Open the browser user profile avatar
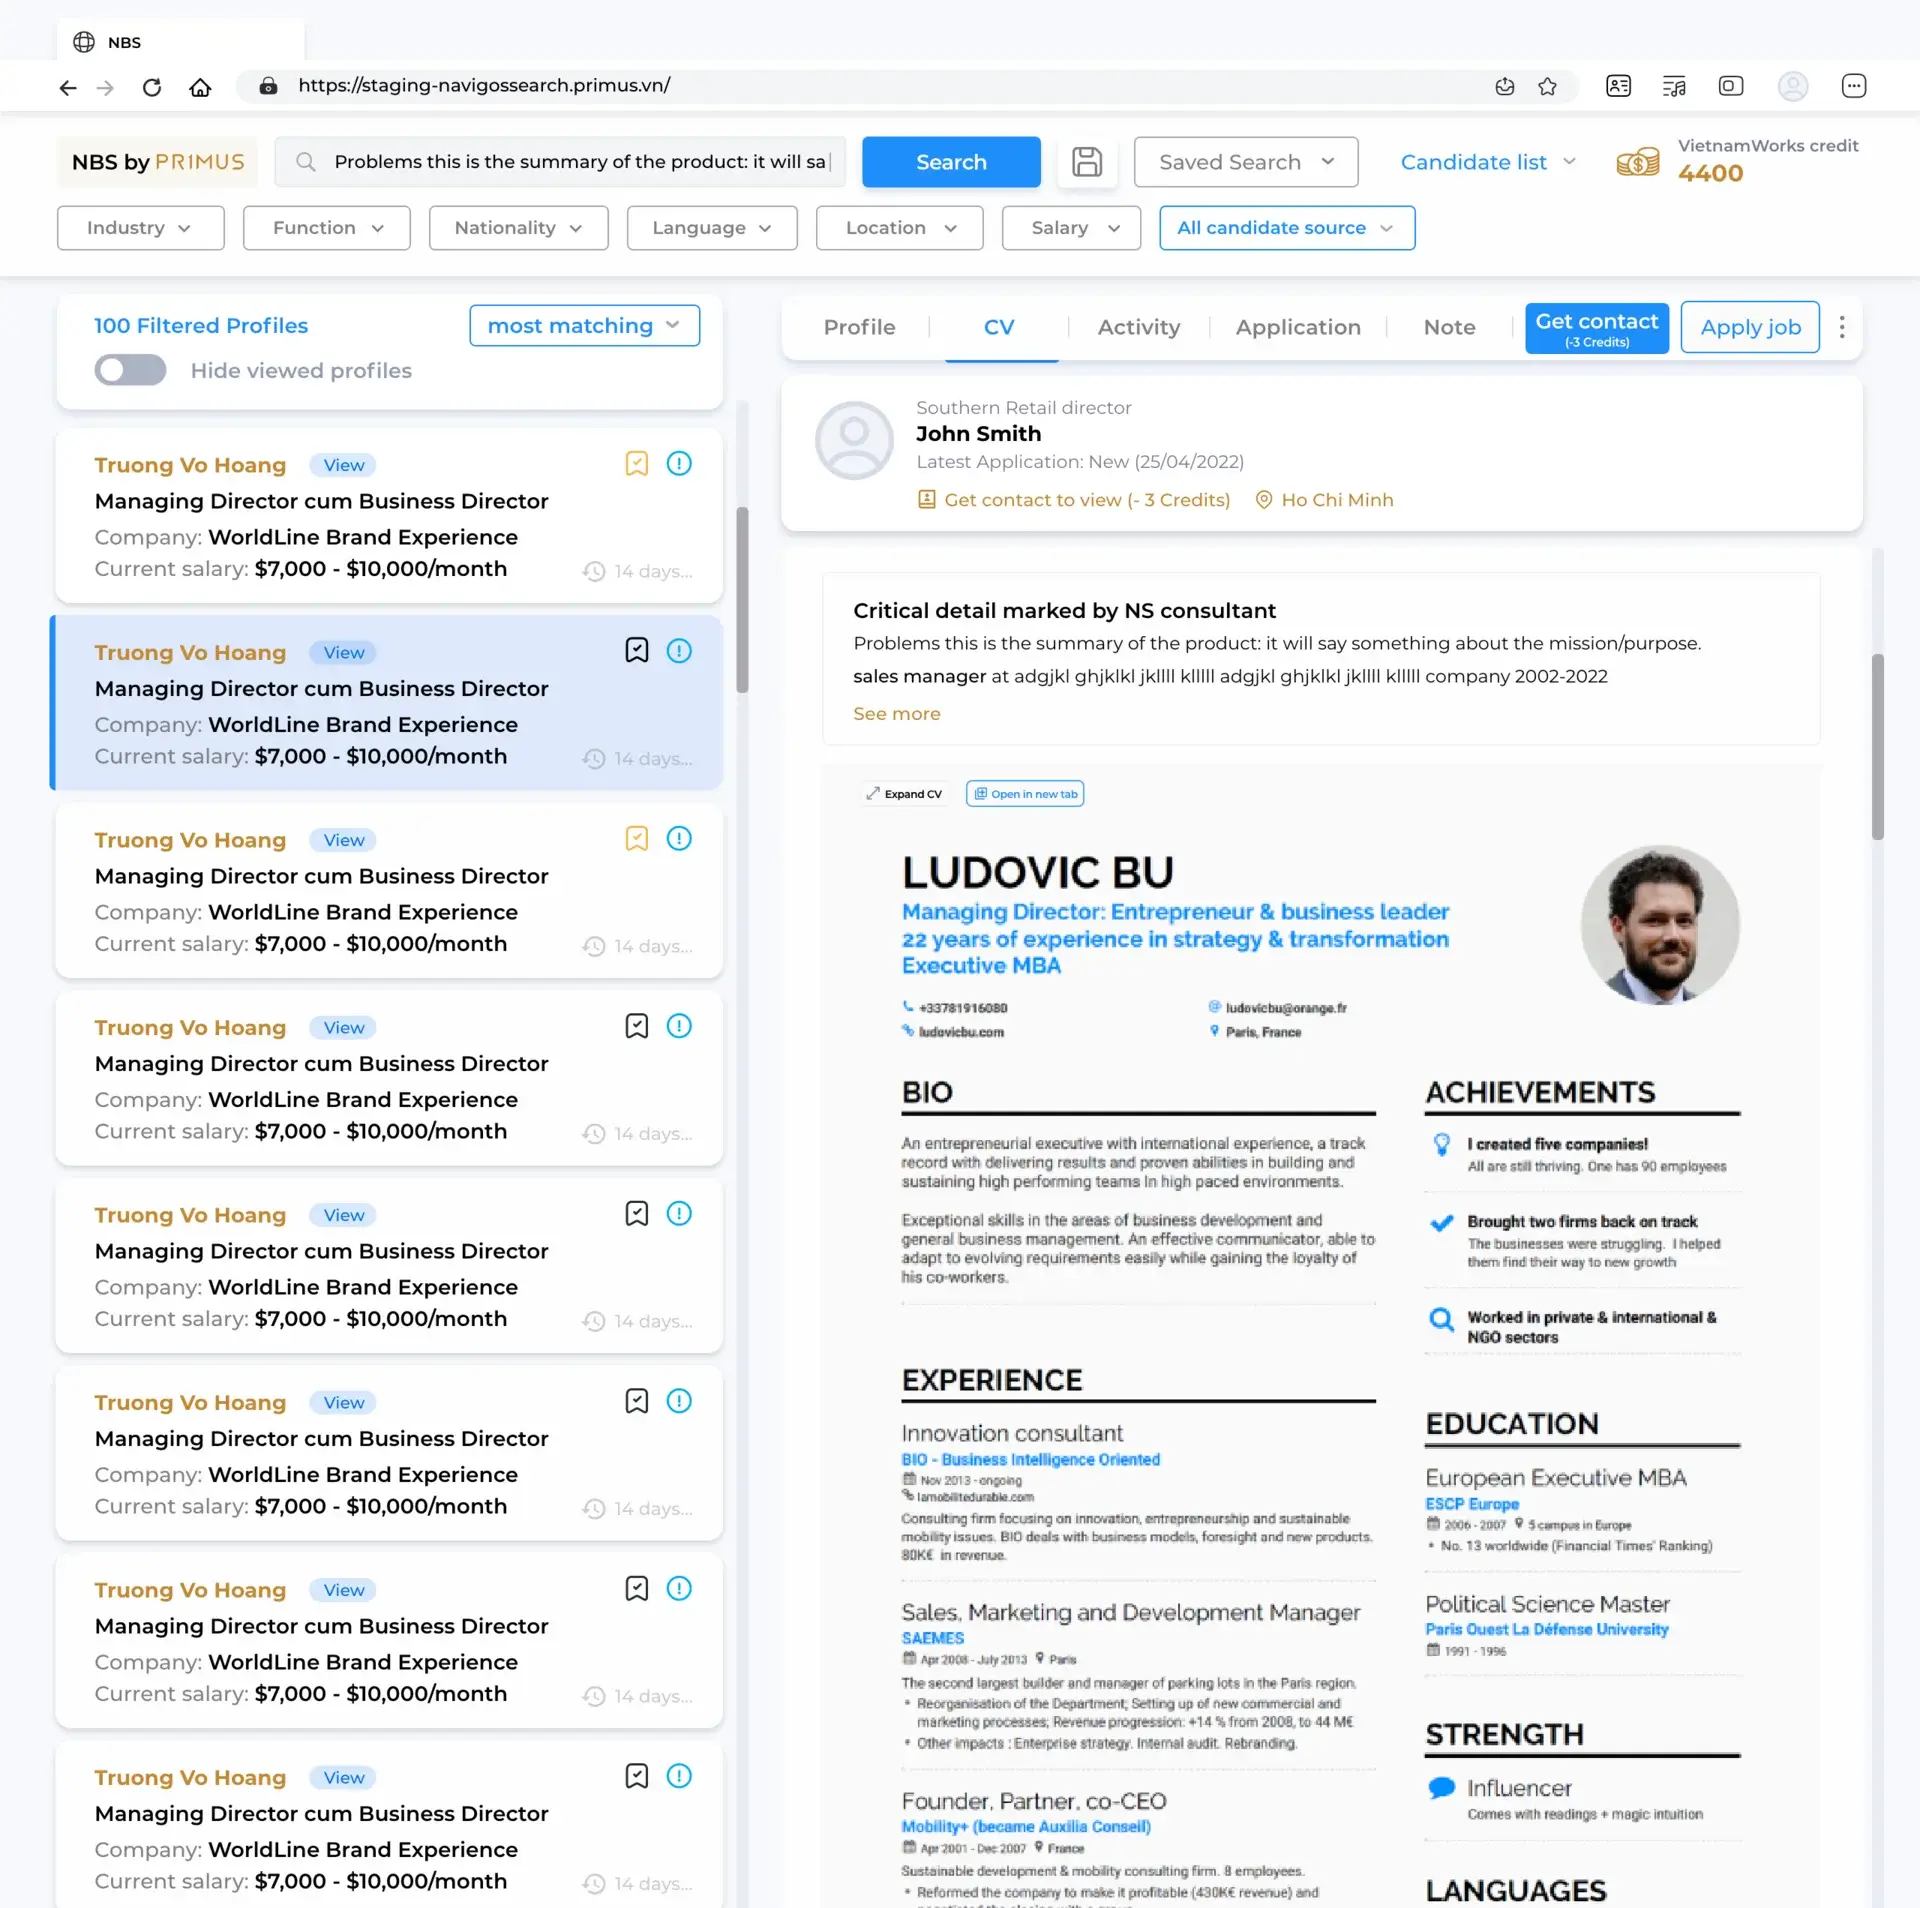Screen dimensions: 1920x1908 (x=1792, y=86)
